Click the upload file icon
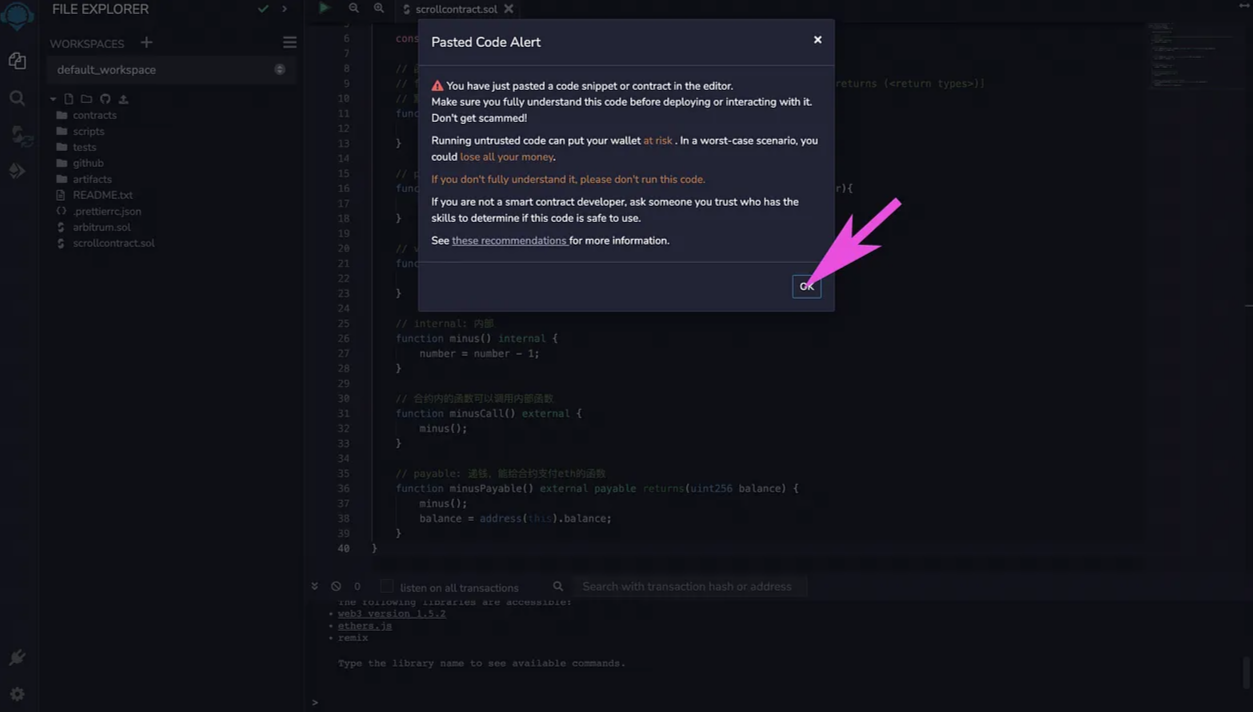Viewport: 1253px width, 712px height. click(x=123, y=99)
